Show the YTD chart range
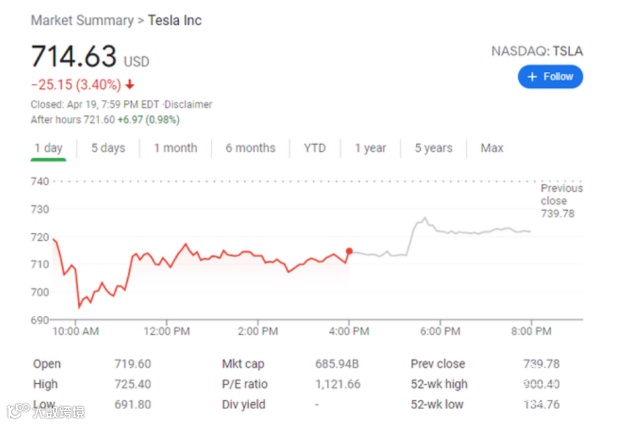The height and width of the screenshot is (425, 640). coord(315,148)
